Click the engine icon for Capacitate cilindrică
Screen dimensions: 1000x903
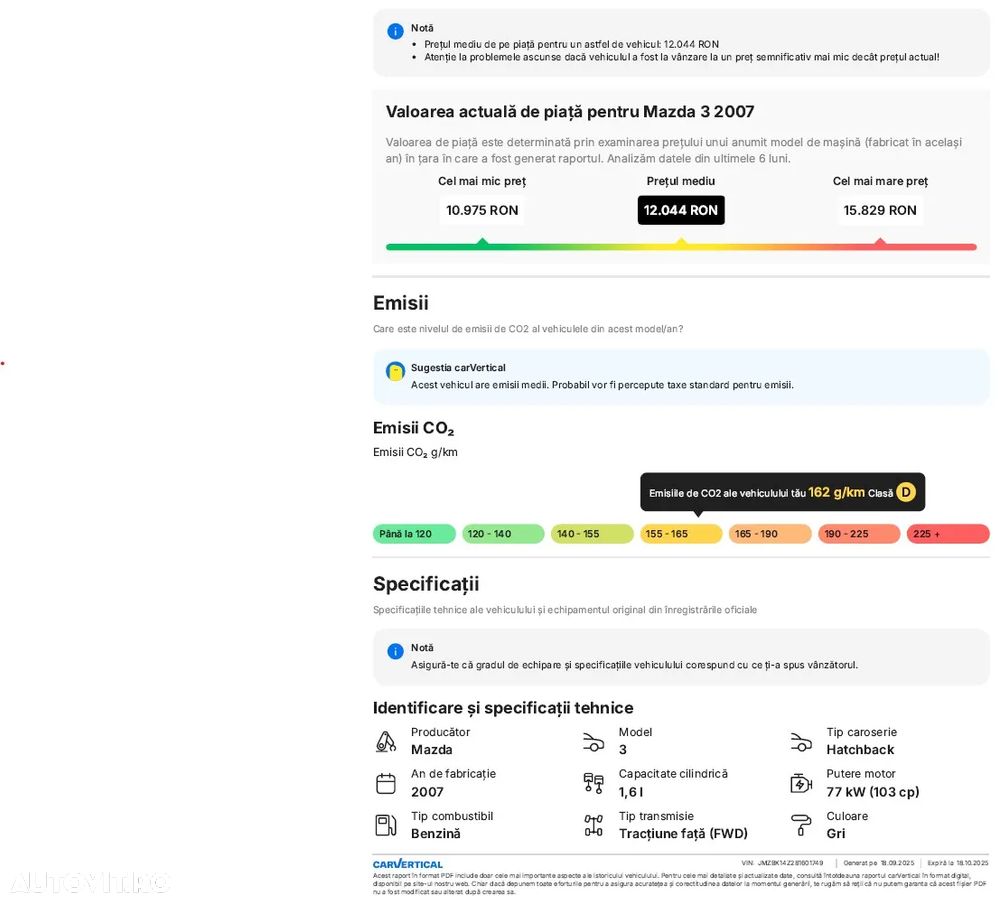pos(594,784)
